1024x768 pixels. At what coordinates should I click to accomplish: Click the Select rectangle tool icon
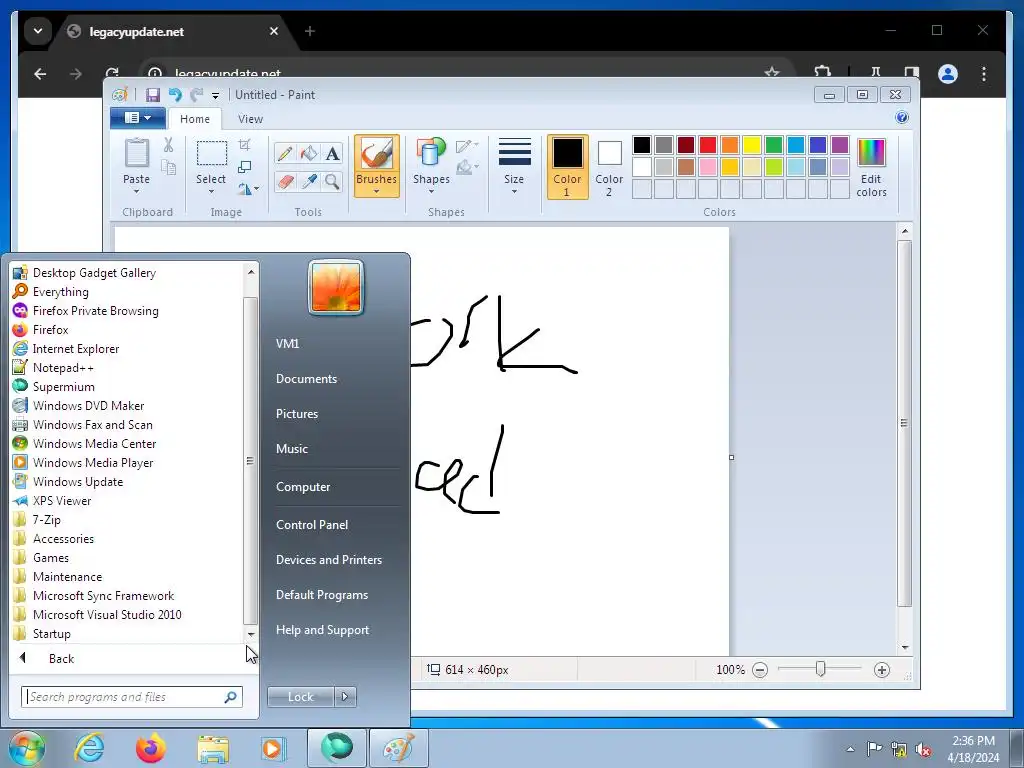click(212, 153)
